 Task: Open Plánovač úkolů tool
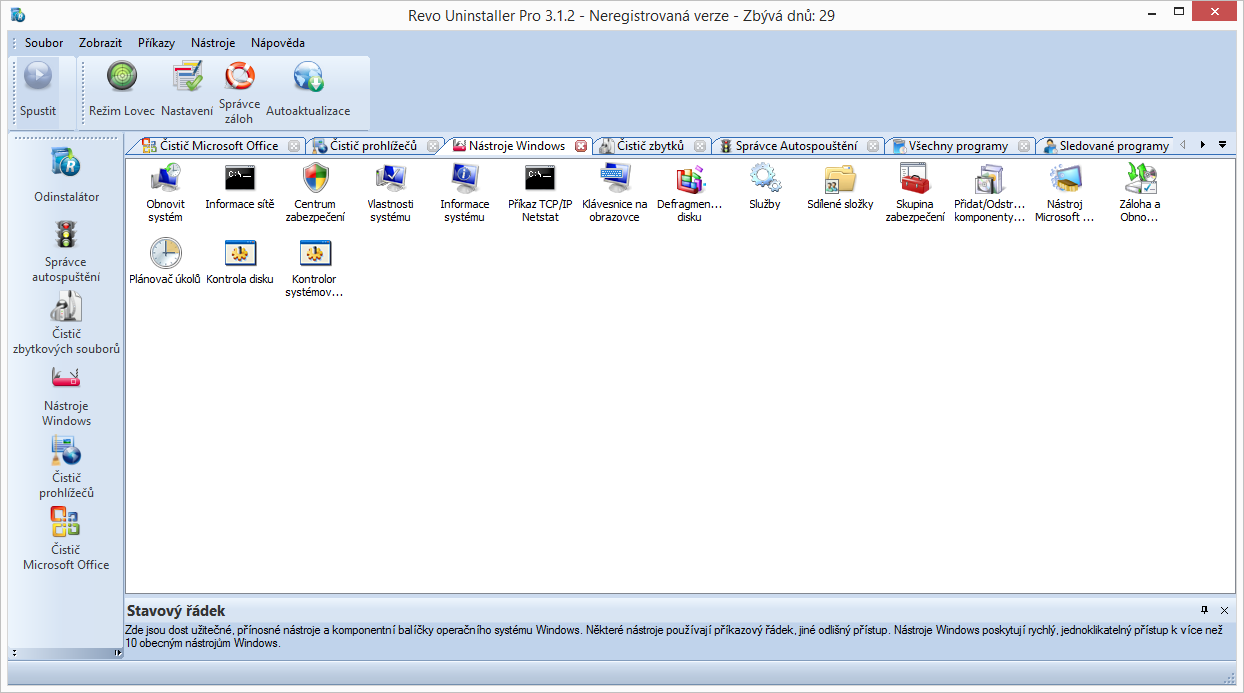click(165, 261)
